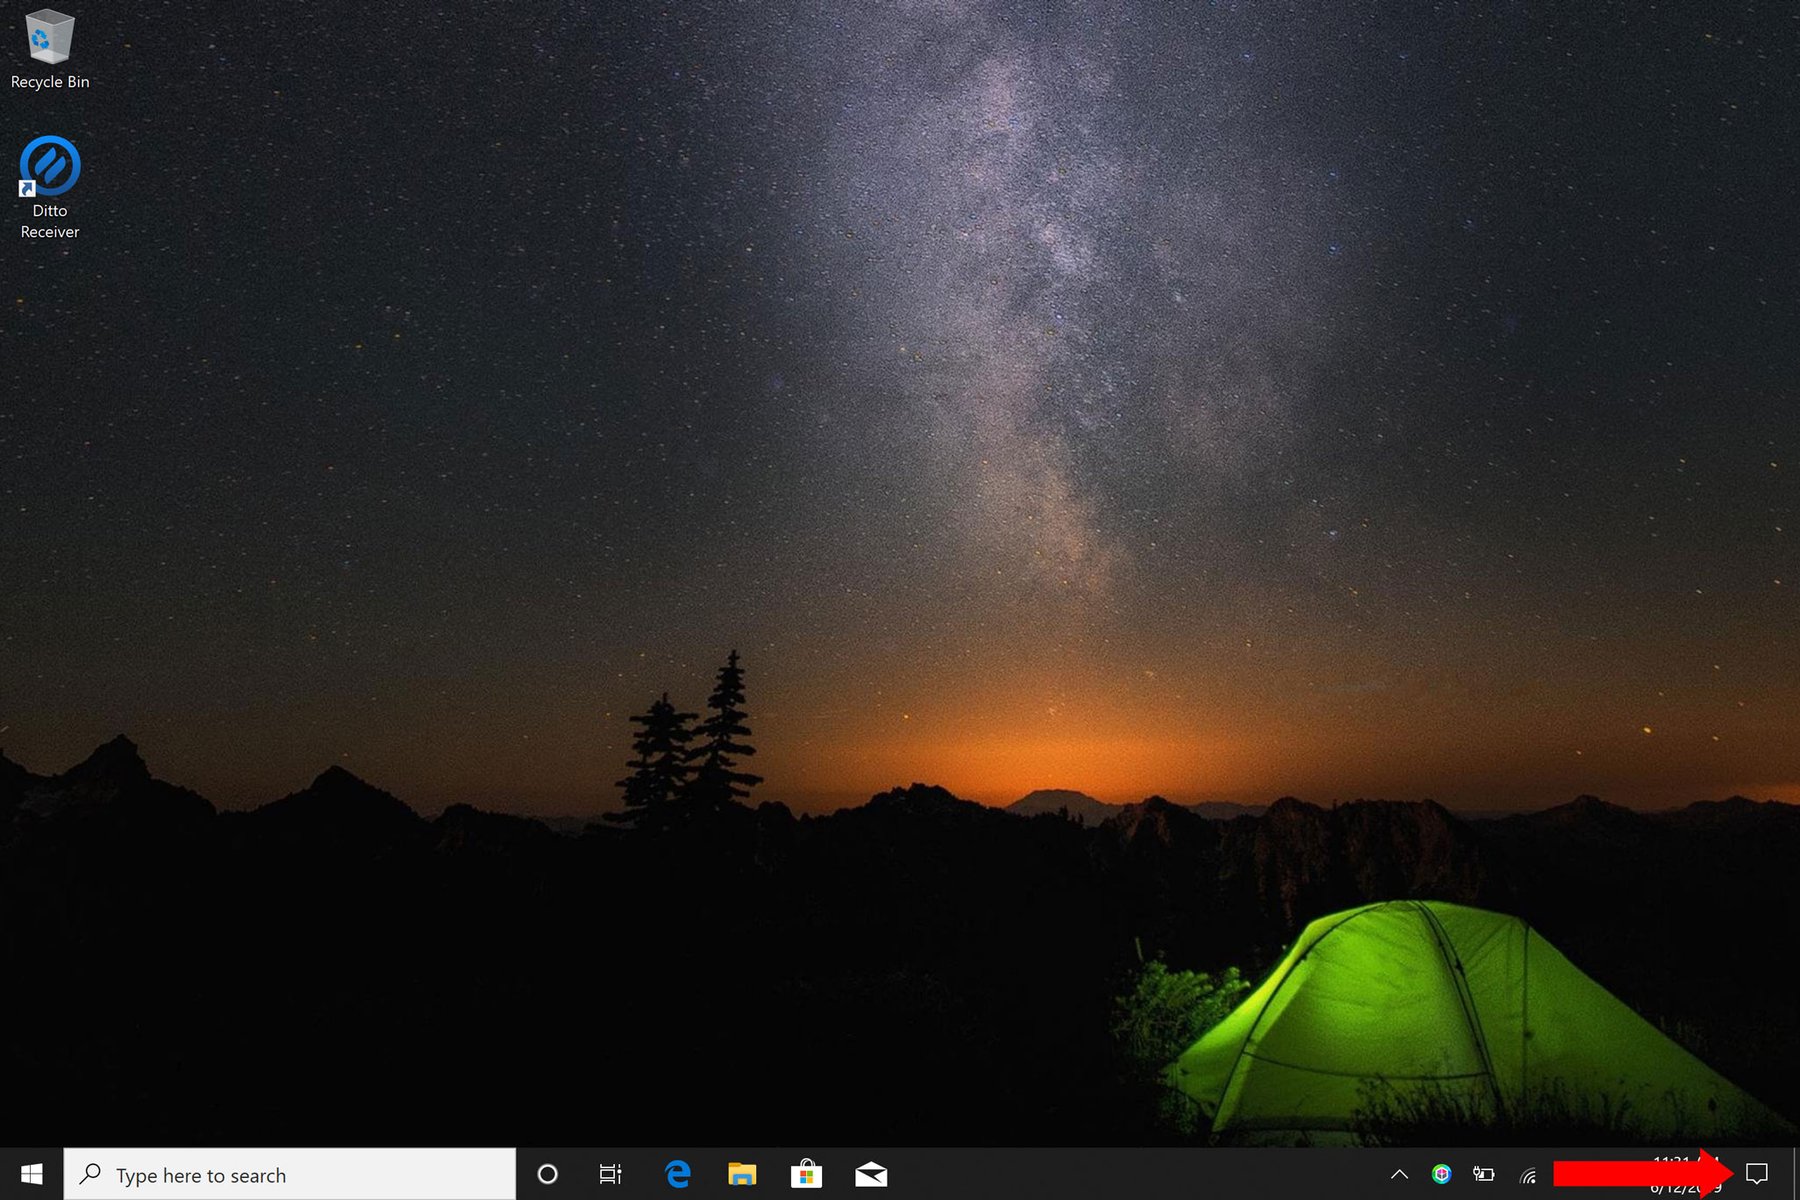Screen dimensions: 1800x1200
Task: Activate Cortana on the taskbar
Action: pos(548,1174)
